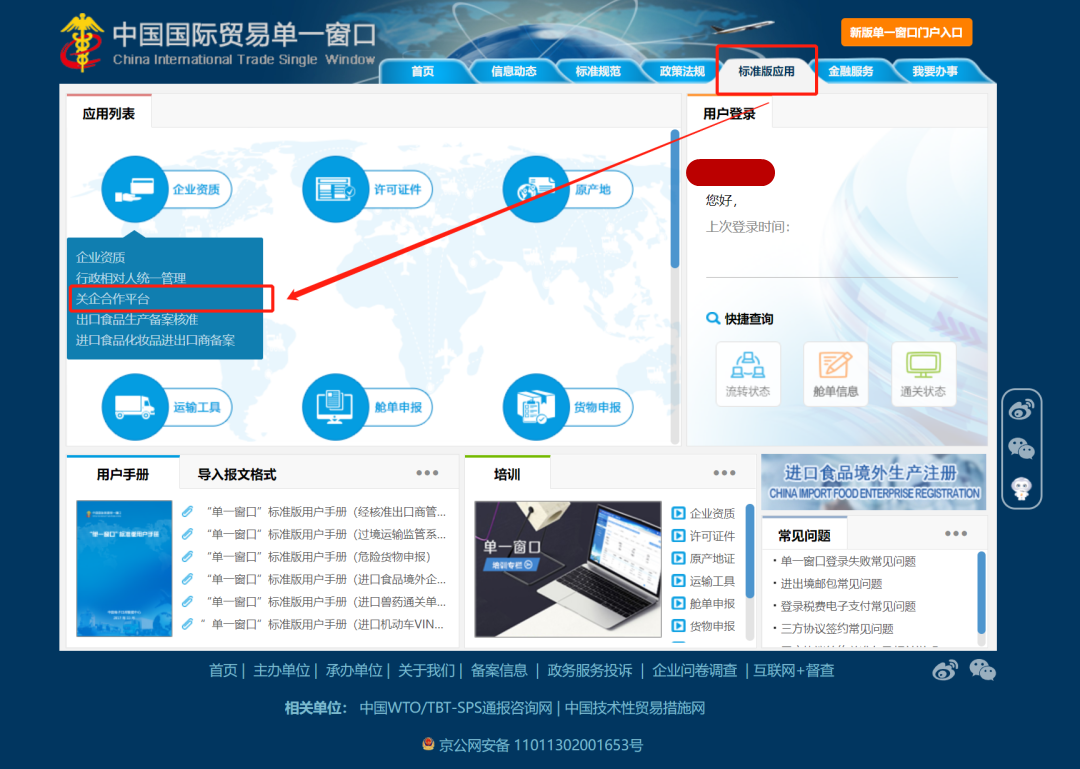Open 进出境邮包常见问题 link

[x=831, y=584]
